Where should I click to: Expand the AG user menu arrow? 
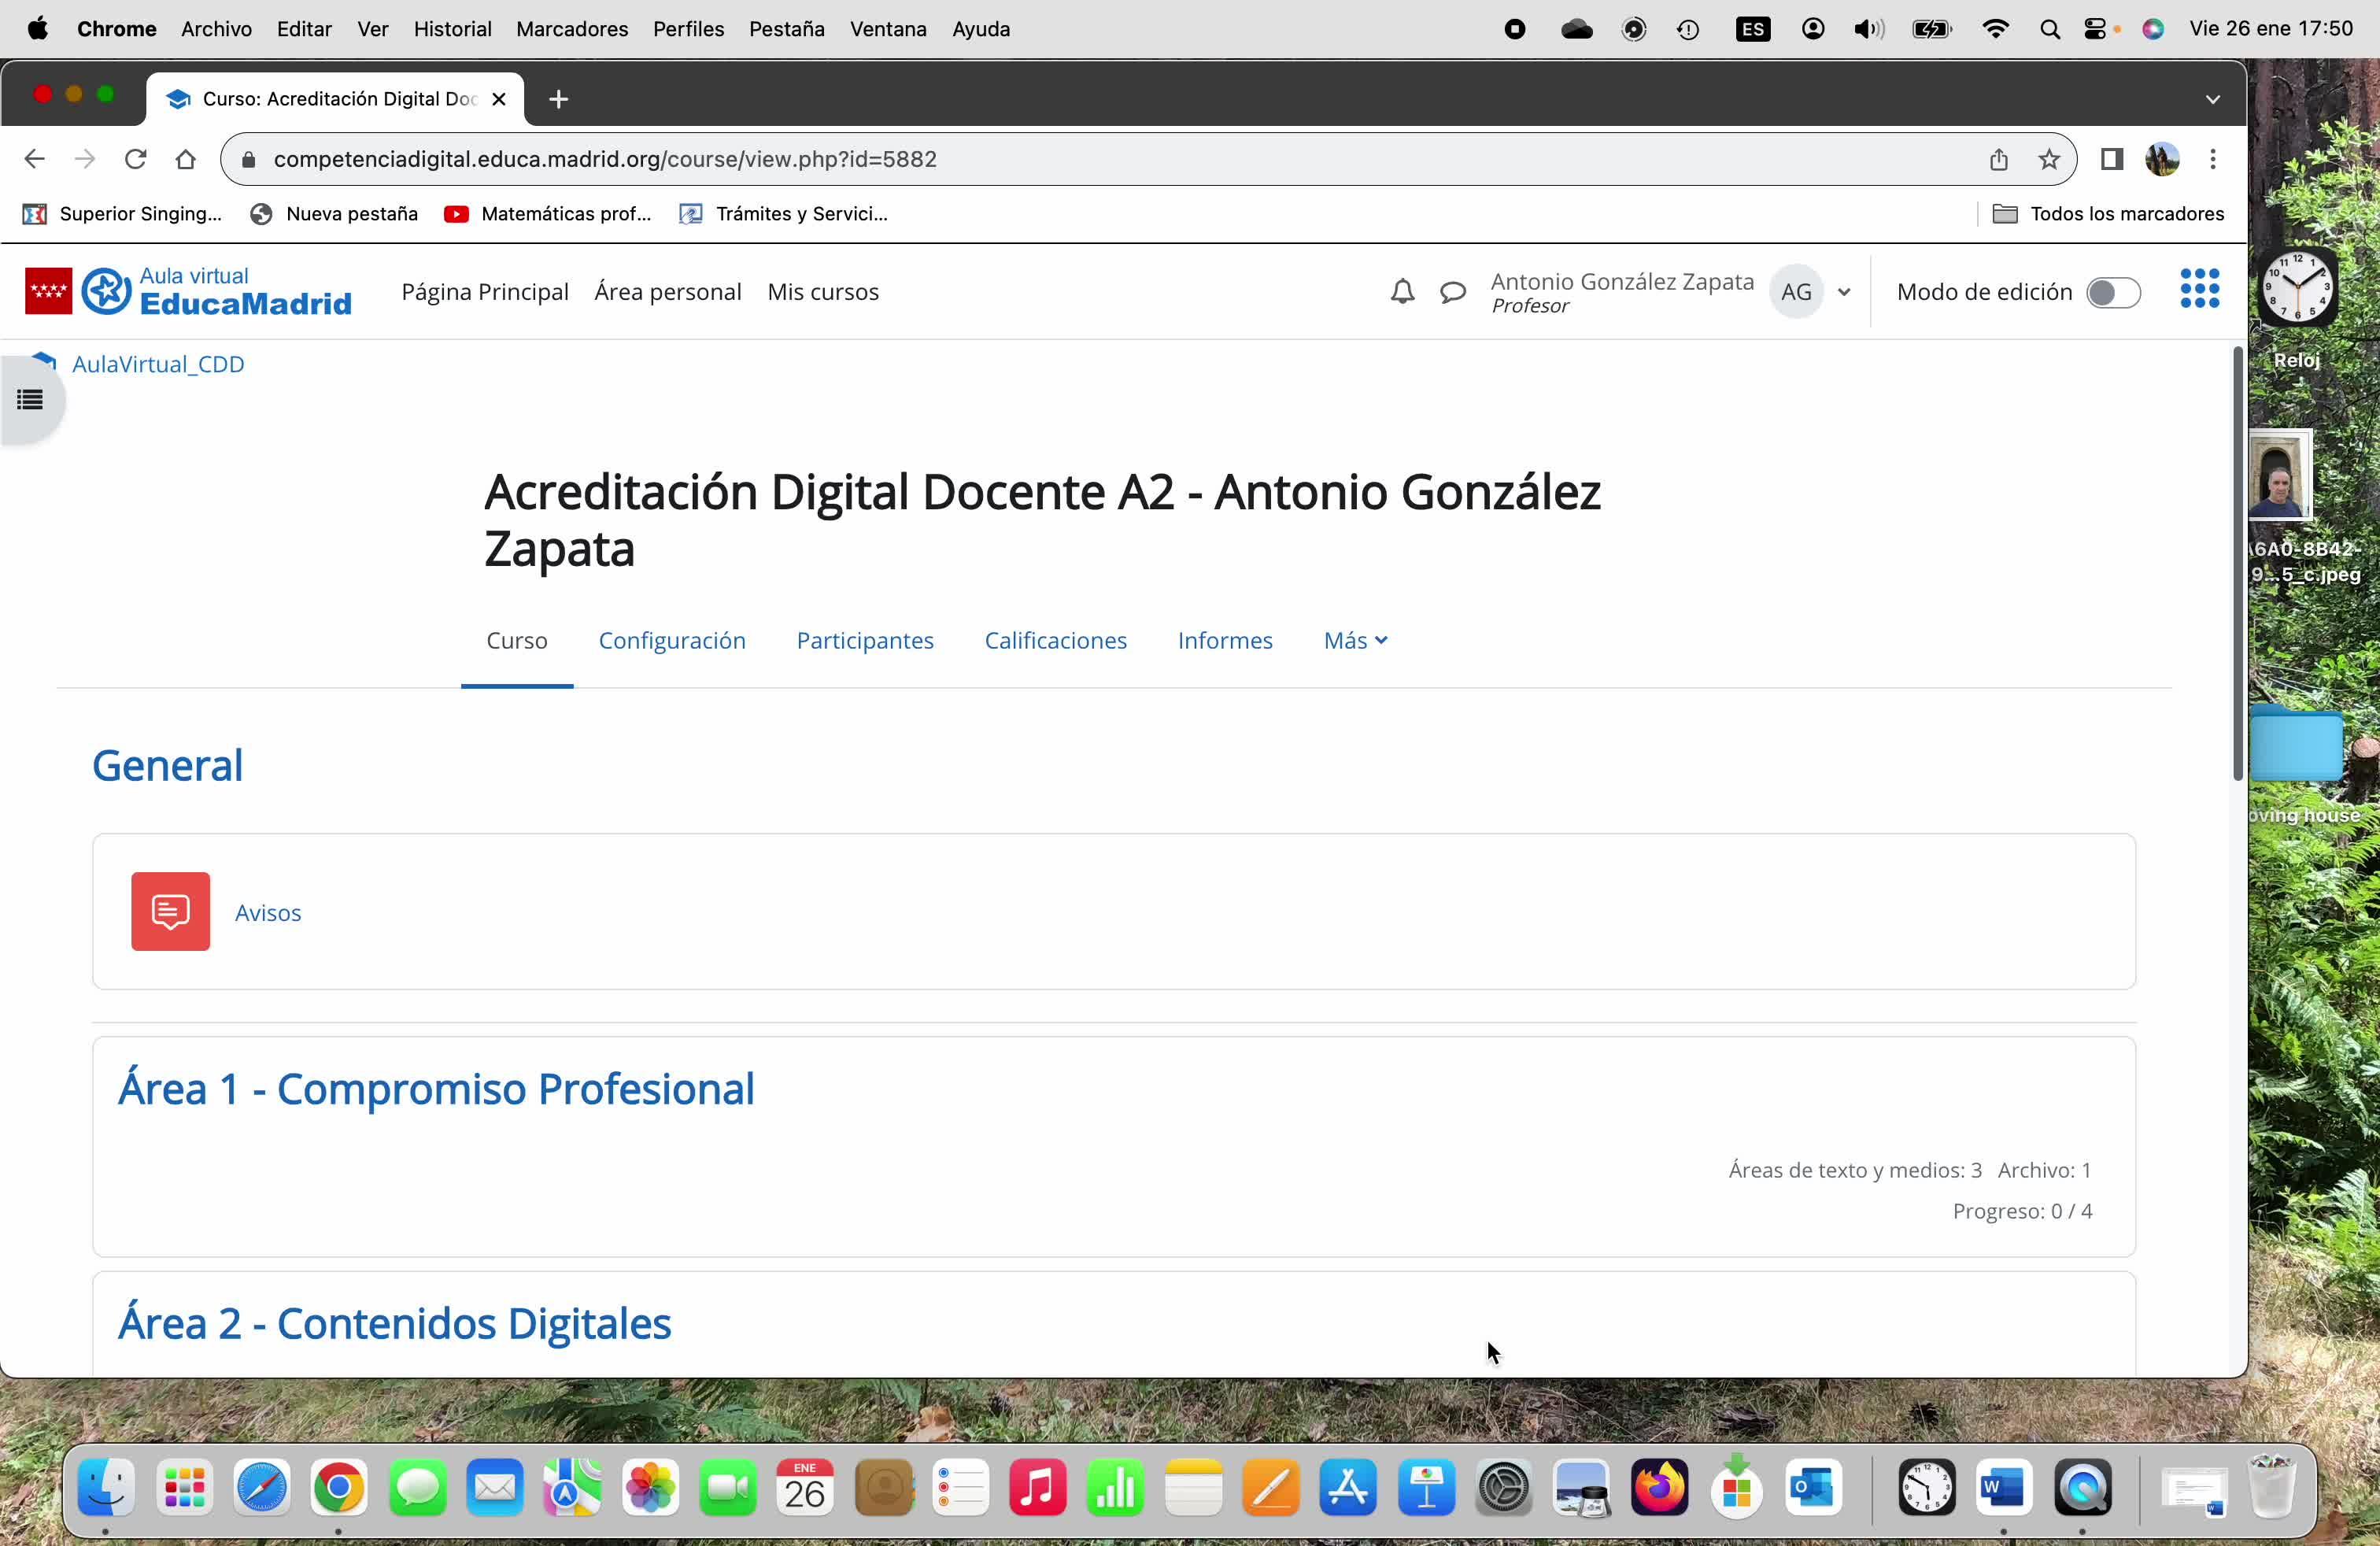coord(1844,292)
